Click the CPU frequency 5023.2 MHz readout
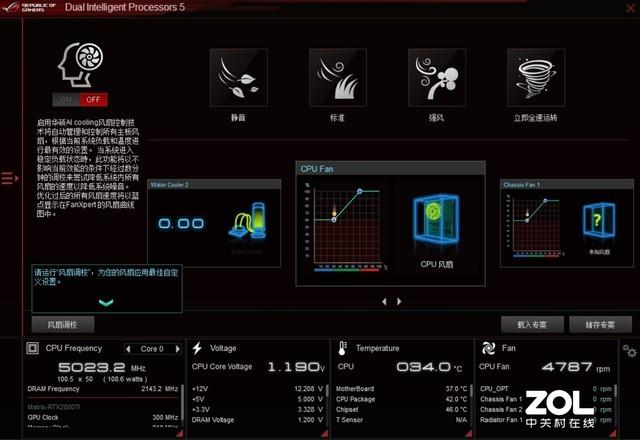Screen dimensions: 640x440 (102, 367)
